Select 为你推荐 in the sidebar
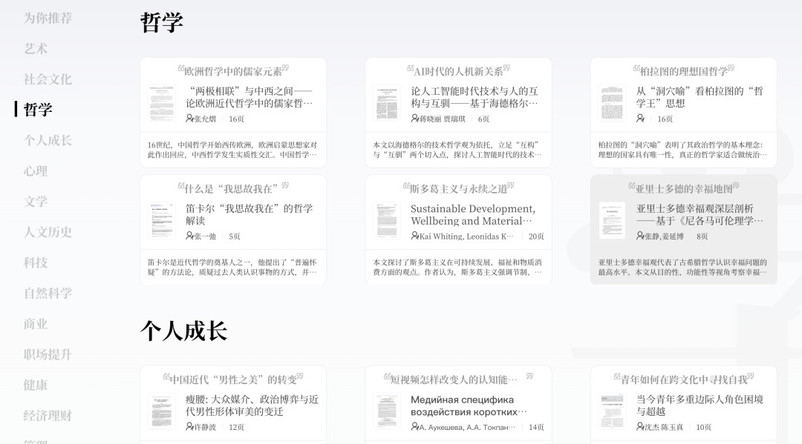 tap(48, 18)
